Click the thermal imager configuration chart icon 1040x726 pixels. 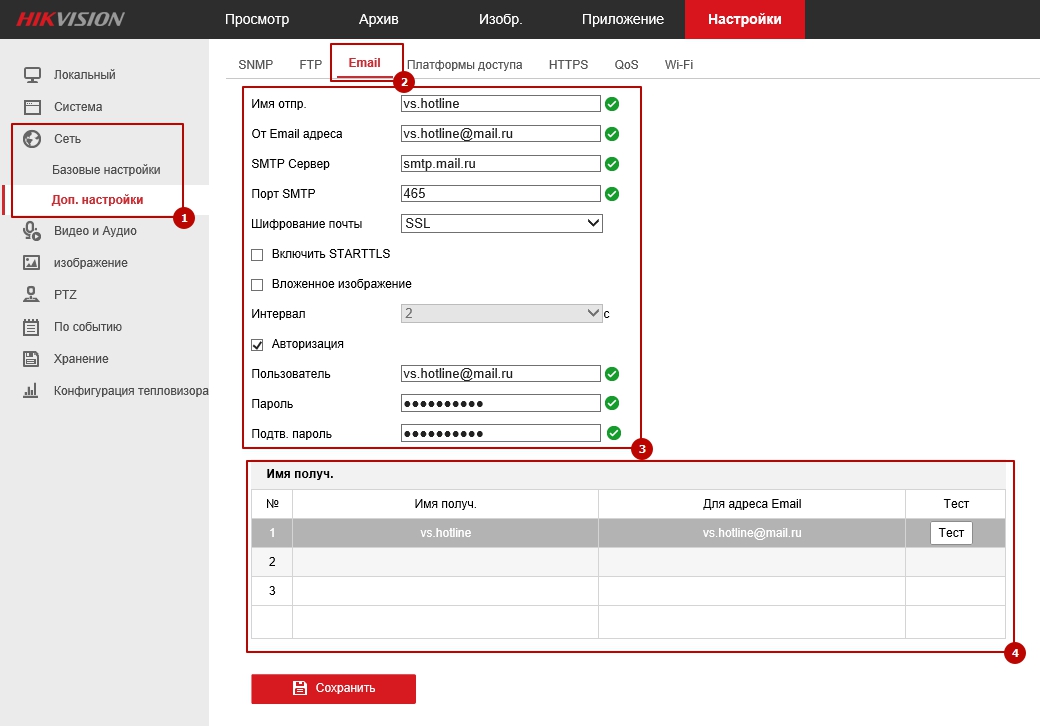(32, 391)
